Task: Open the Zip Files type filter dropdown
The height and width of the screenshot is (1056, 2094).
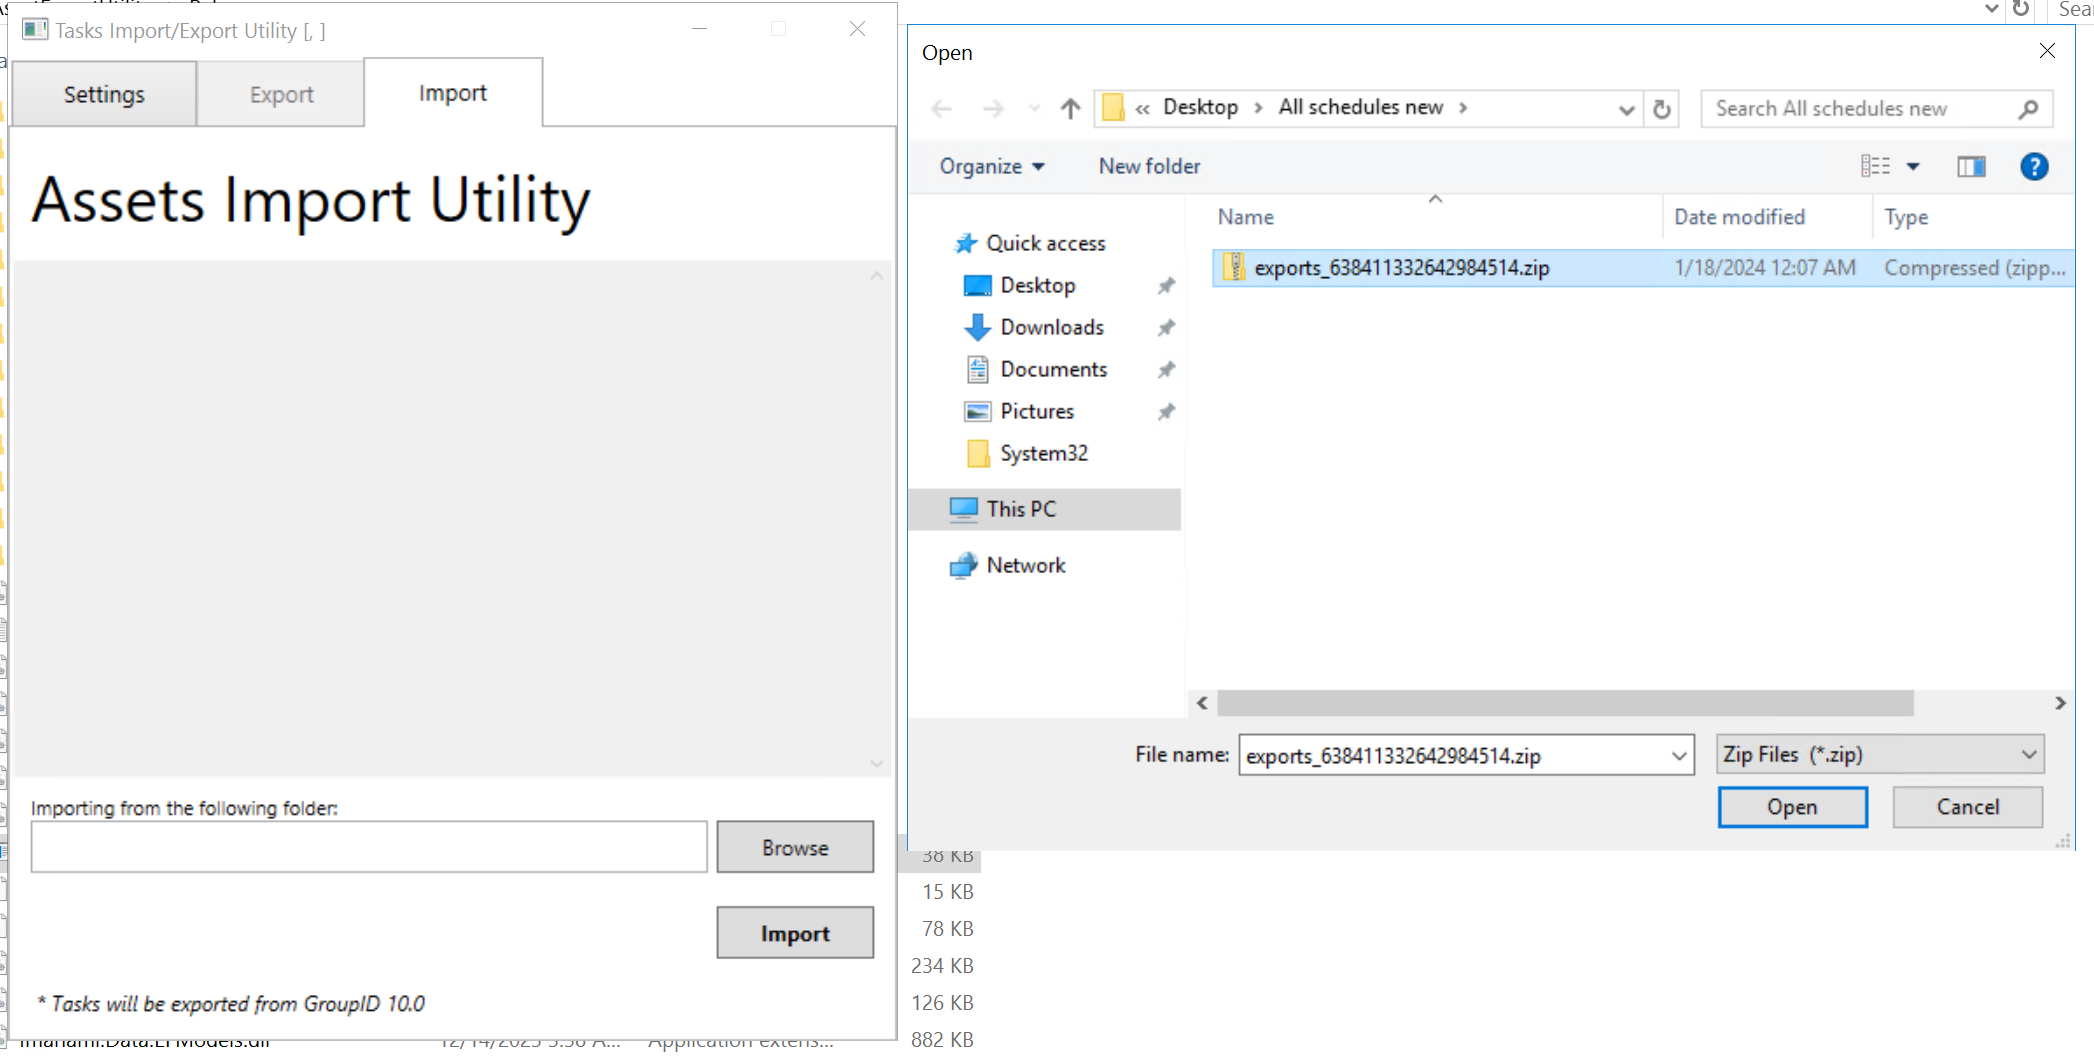Action: coord(1880,755)
